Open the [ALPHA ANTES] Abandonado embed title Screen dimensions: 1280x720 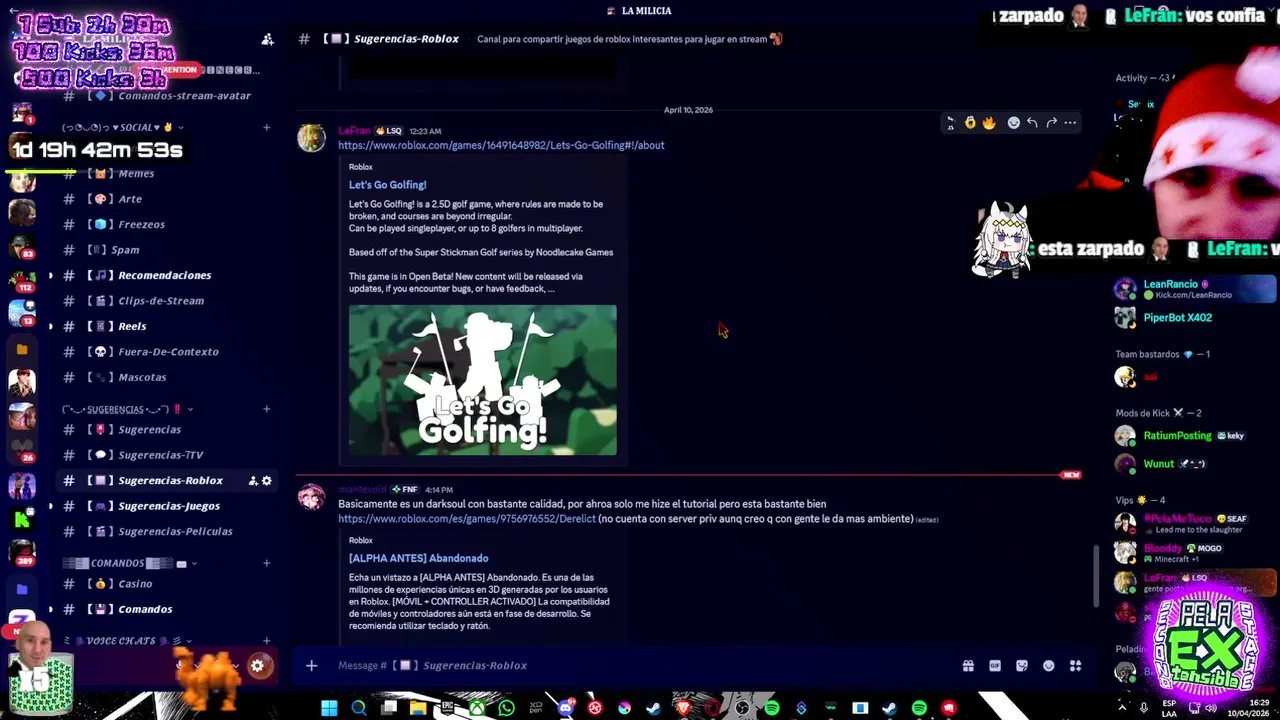(x=418, y=558)
